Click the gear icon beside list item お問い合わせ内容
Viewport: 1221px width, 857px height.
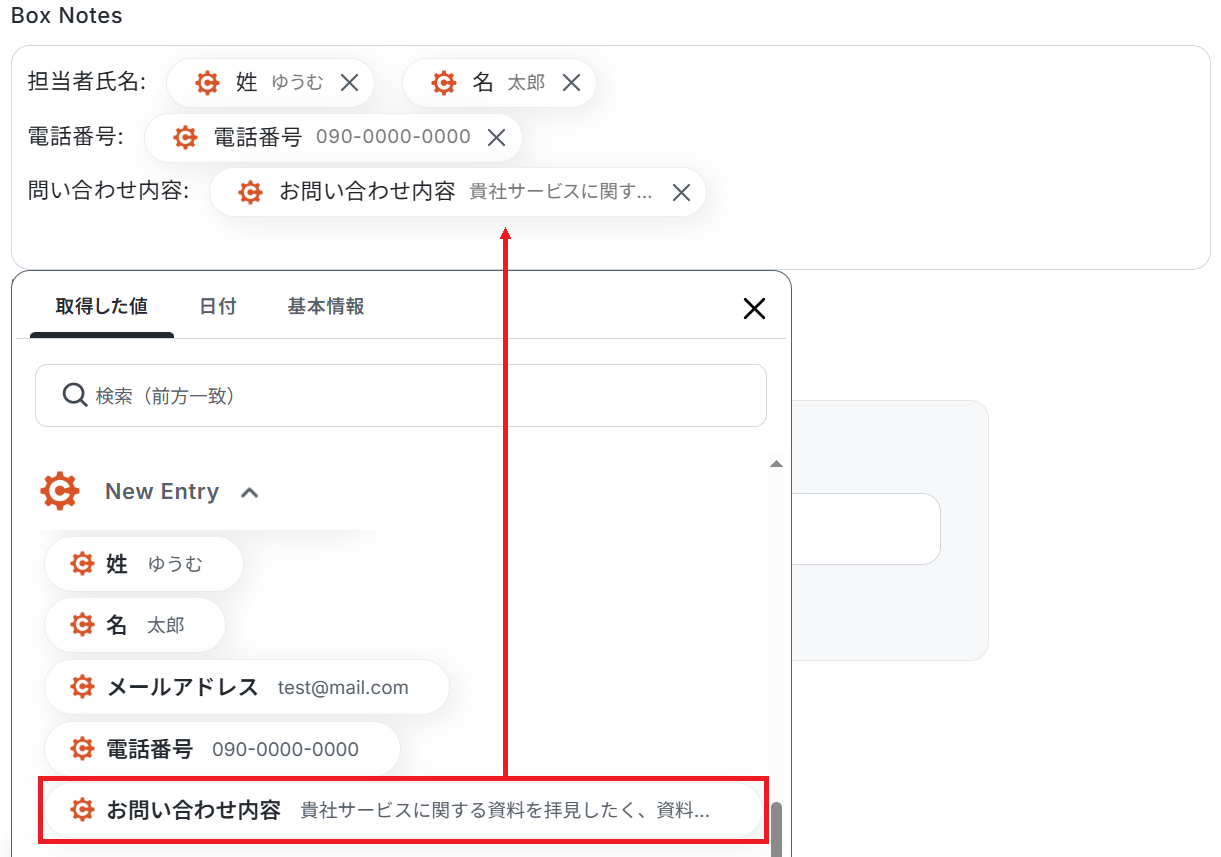coord(82,810)
